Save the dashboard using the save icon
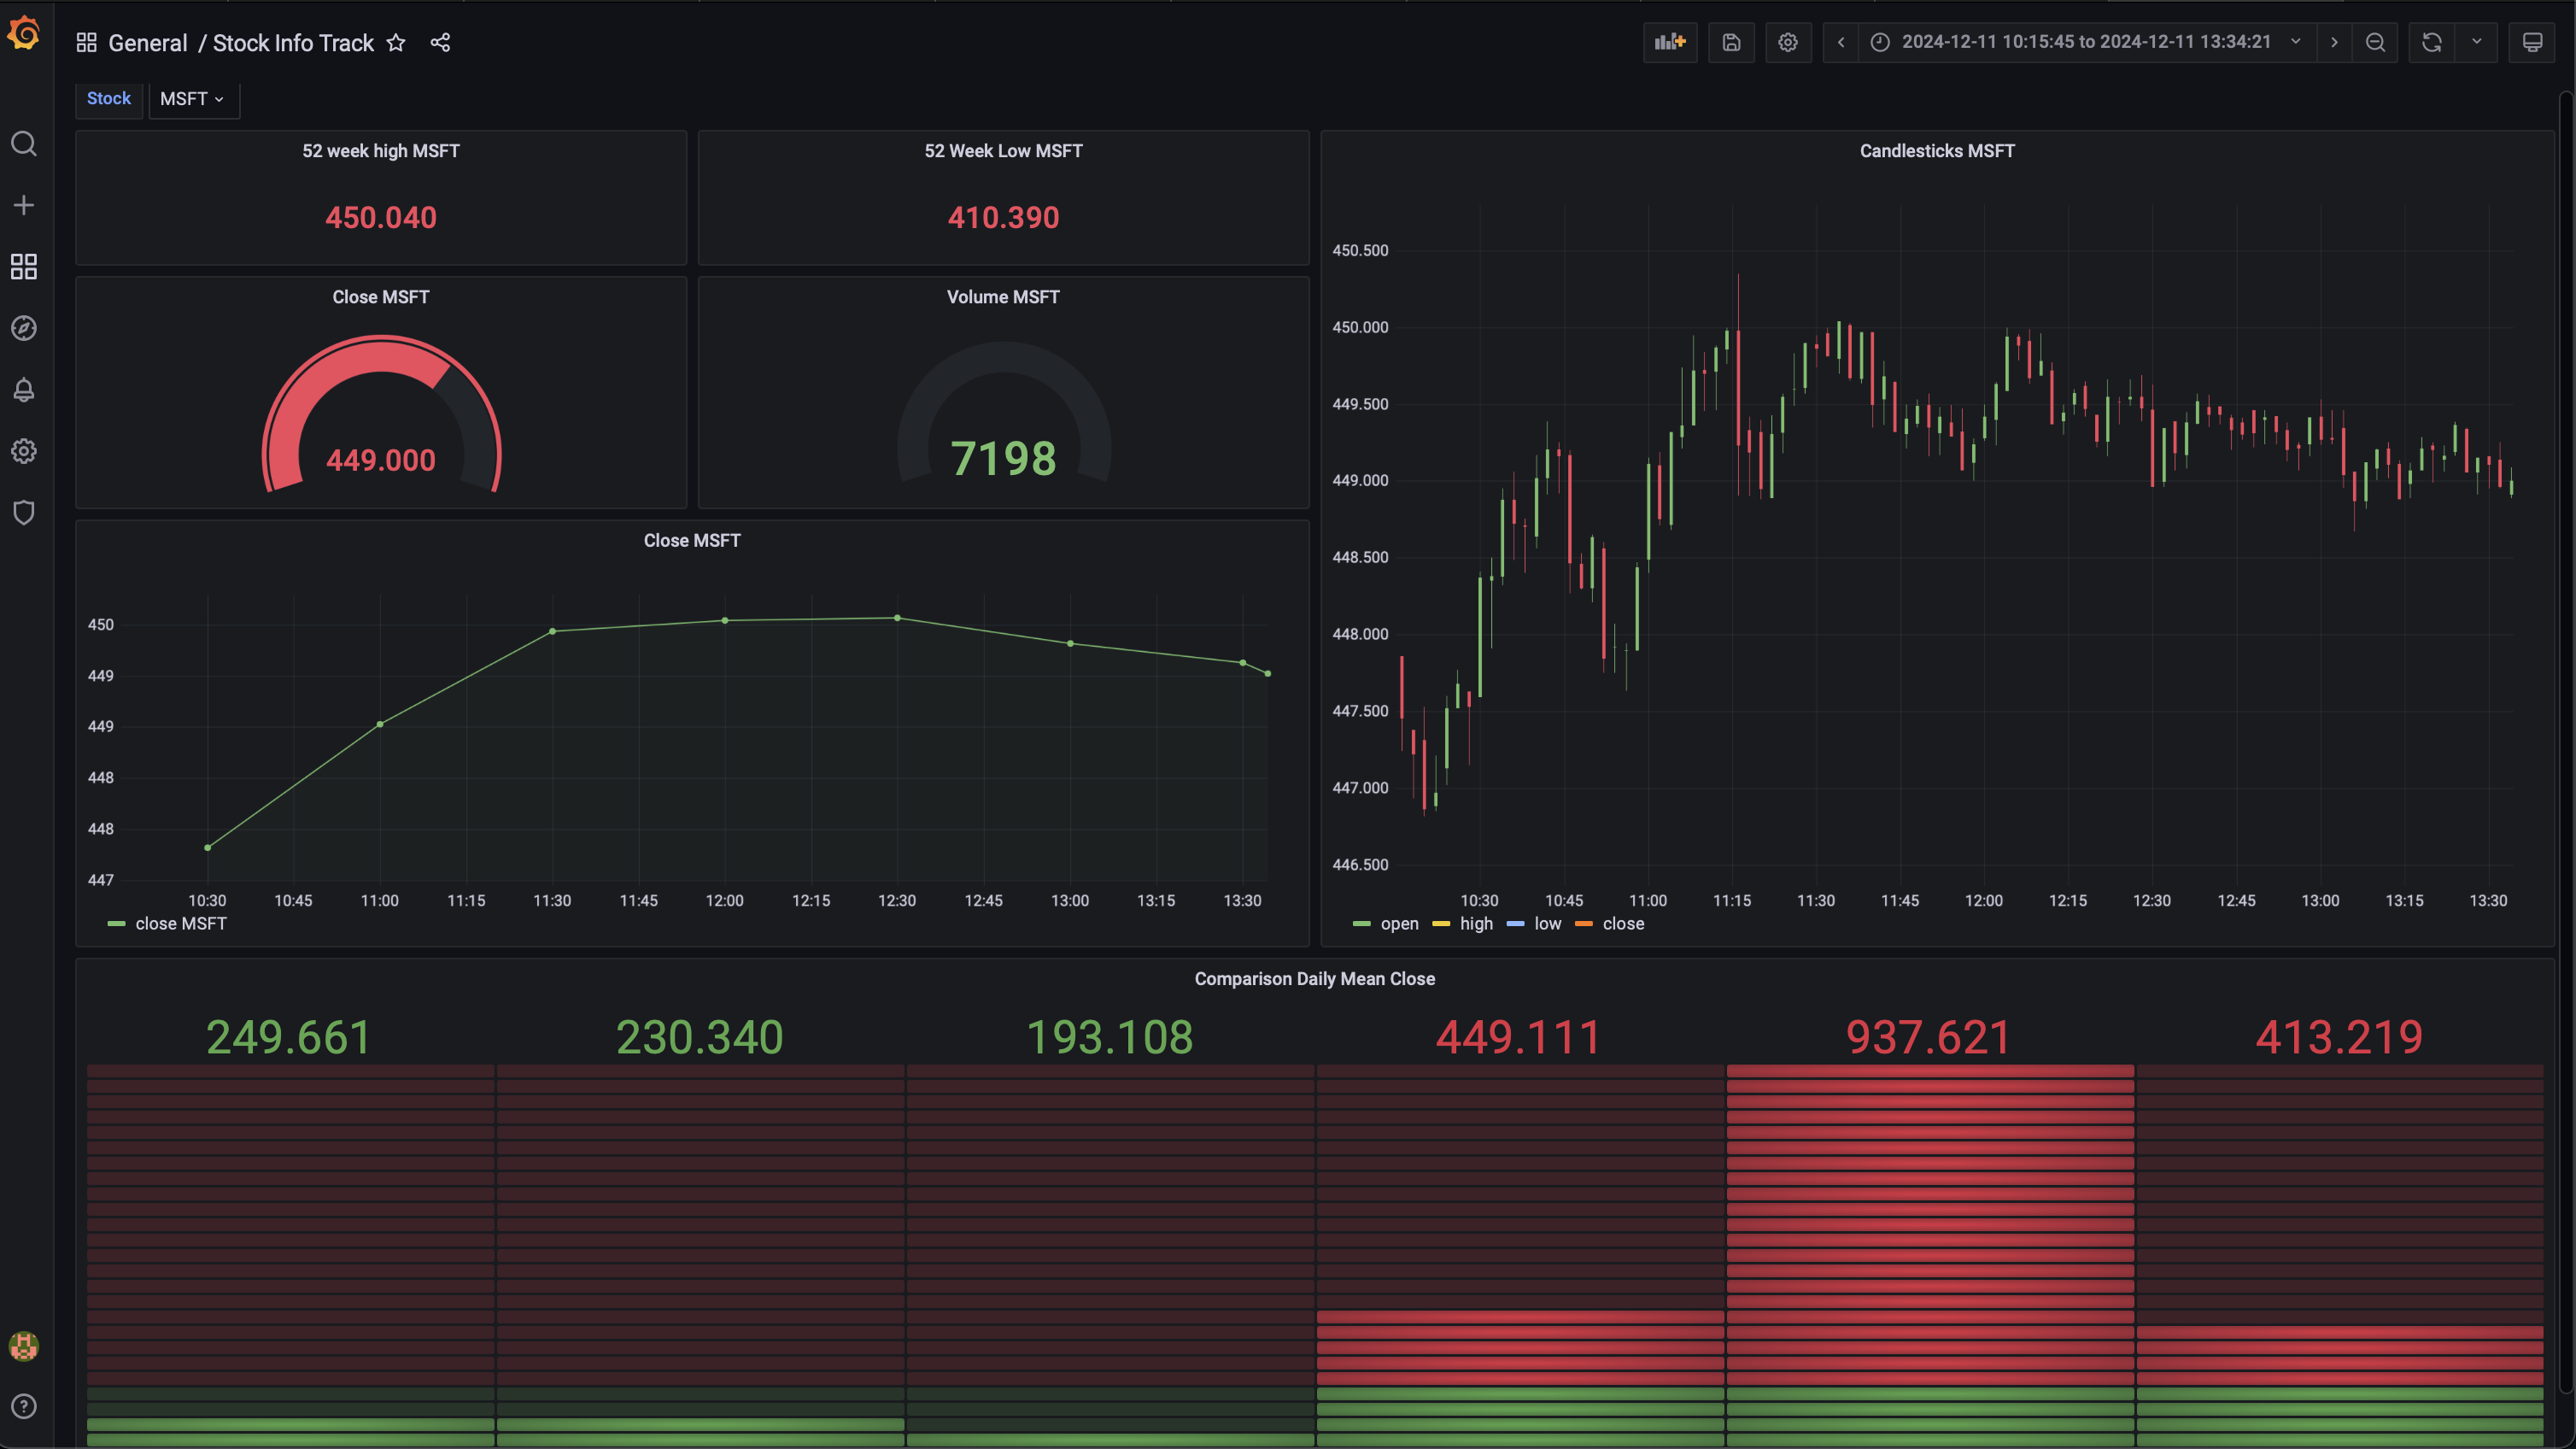This screenshot has width=2576, height=1449. pos(1731,42)
